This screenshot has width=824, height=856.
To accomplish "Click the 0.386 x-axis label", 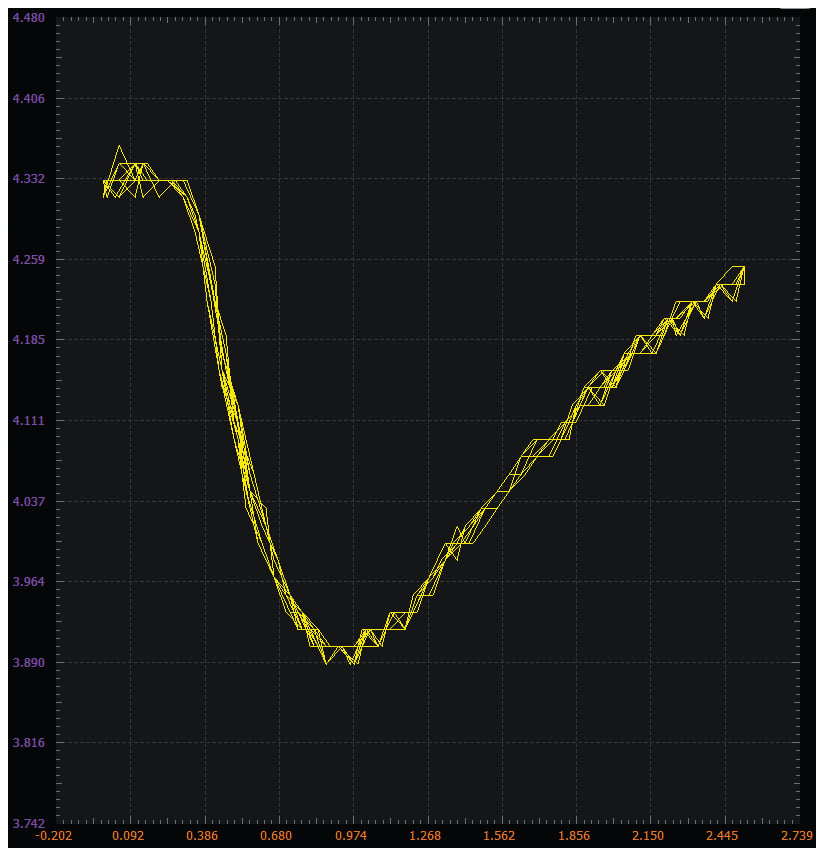I will pyautogui.click(x=202, y=836).
